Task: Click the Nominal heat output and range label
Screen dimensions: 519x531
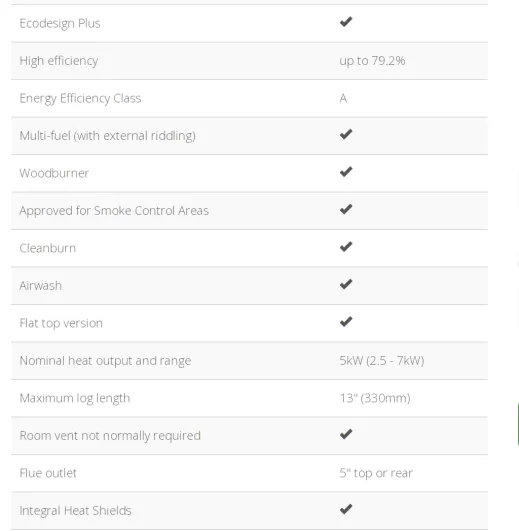Action: tap(105, 361)
